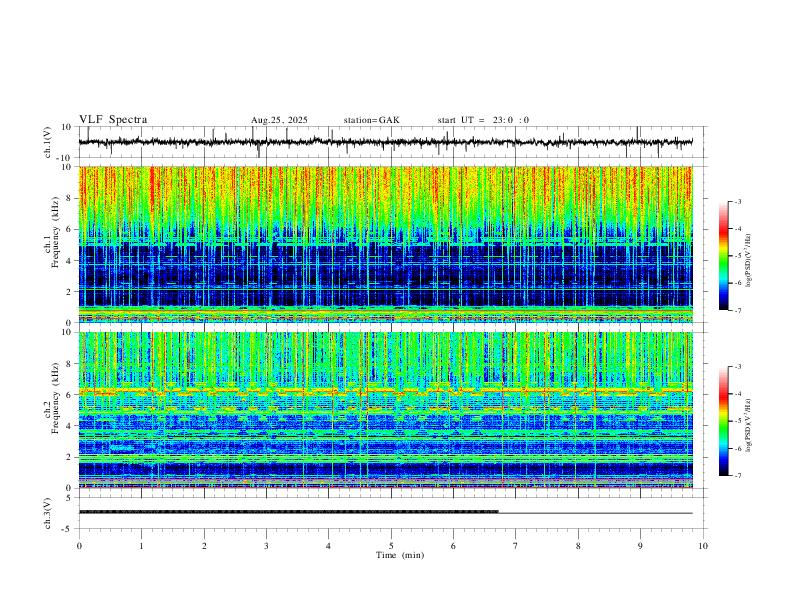Viewport: 792px width, 612px height.
Task: Click time axis tick label "6"
Action: pyautogui.click(x=453, y=546)
